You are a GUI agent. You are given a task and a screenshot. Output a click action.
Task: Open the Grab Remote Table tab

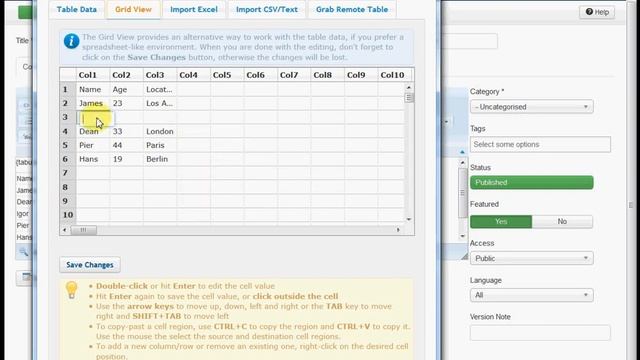(352, 9)
